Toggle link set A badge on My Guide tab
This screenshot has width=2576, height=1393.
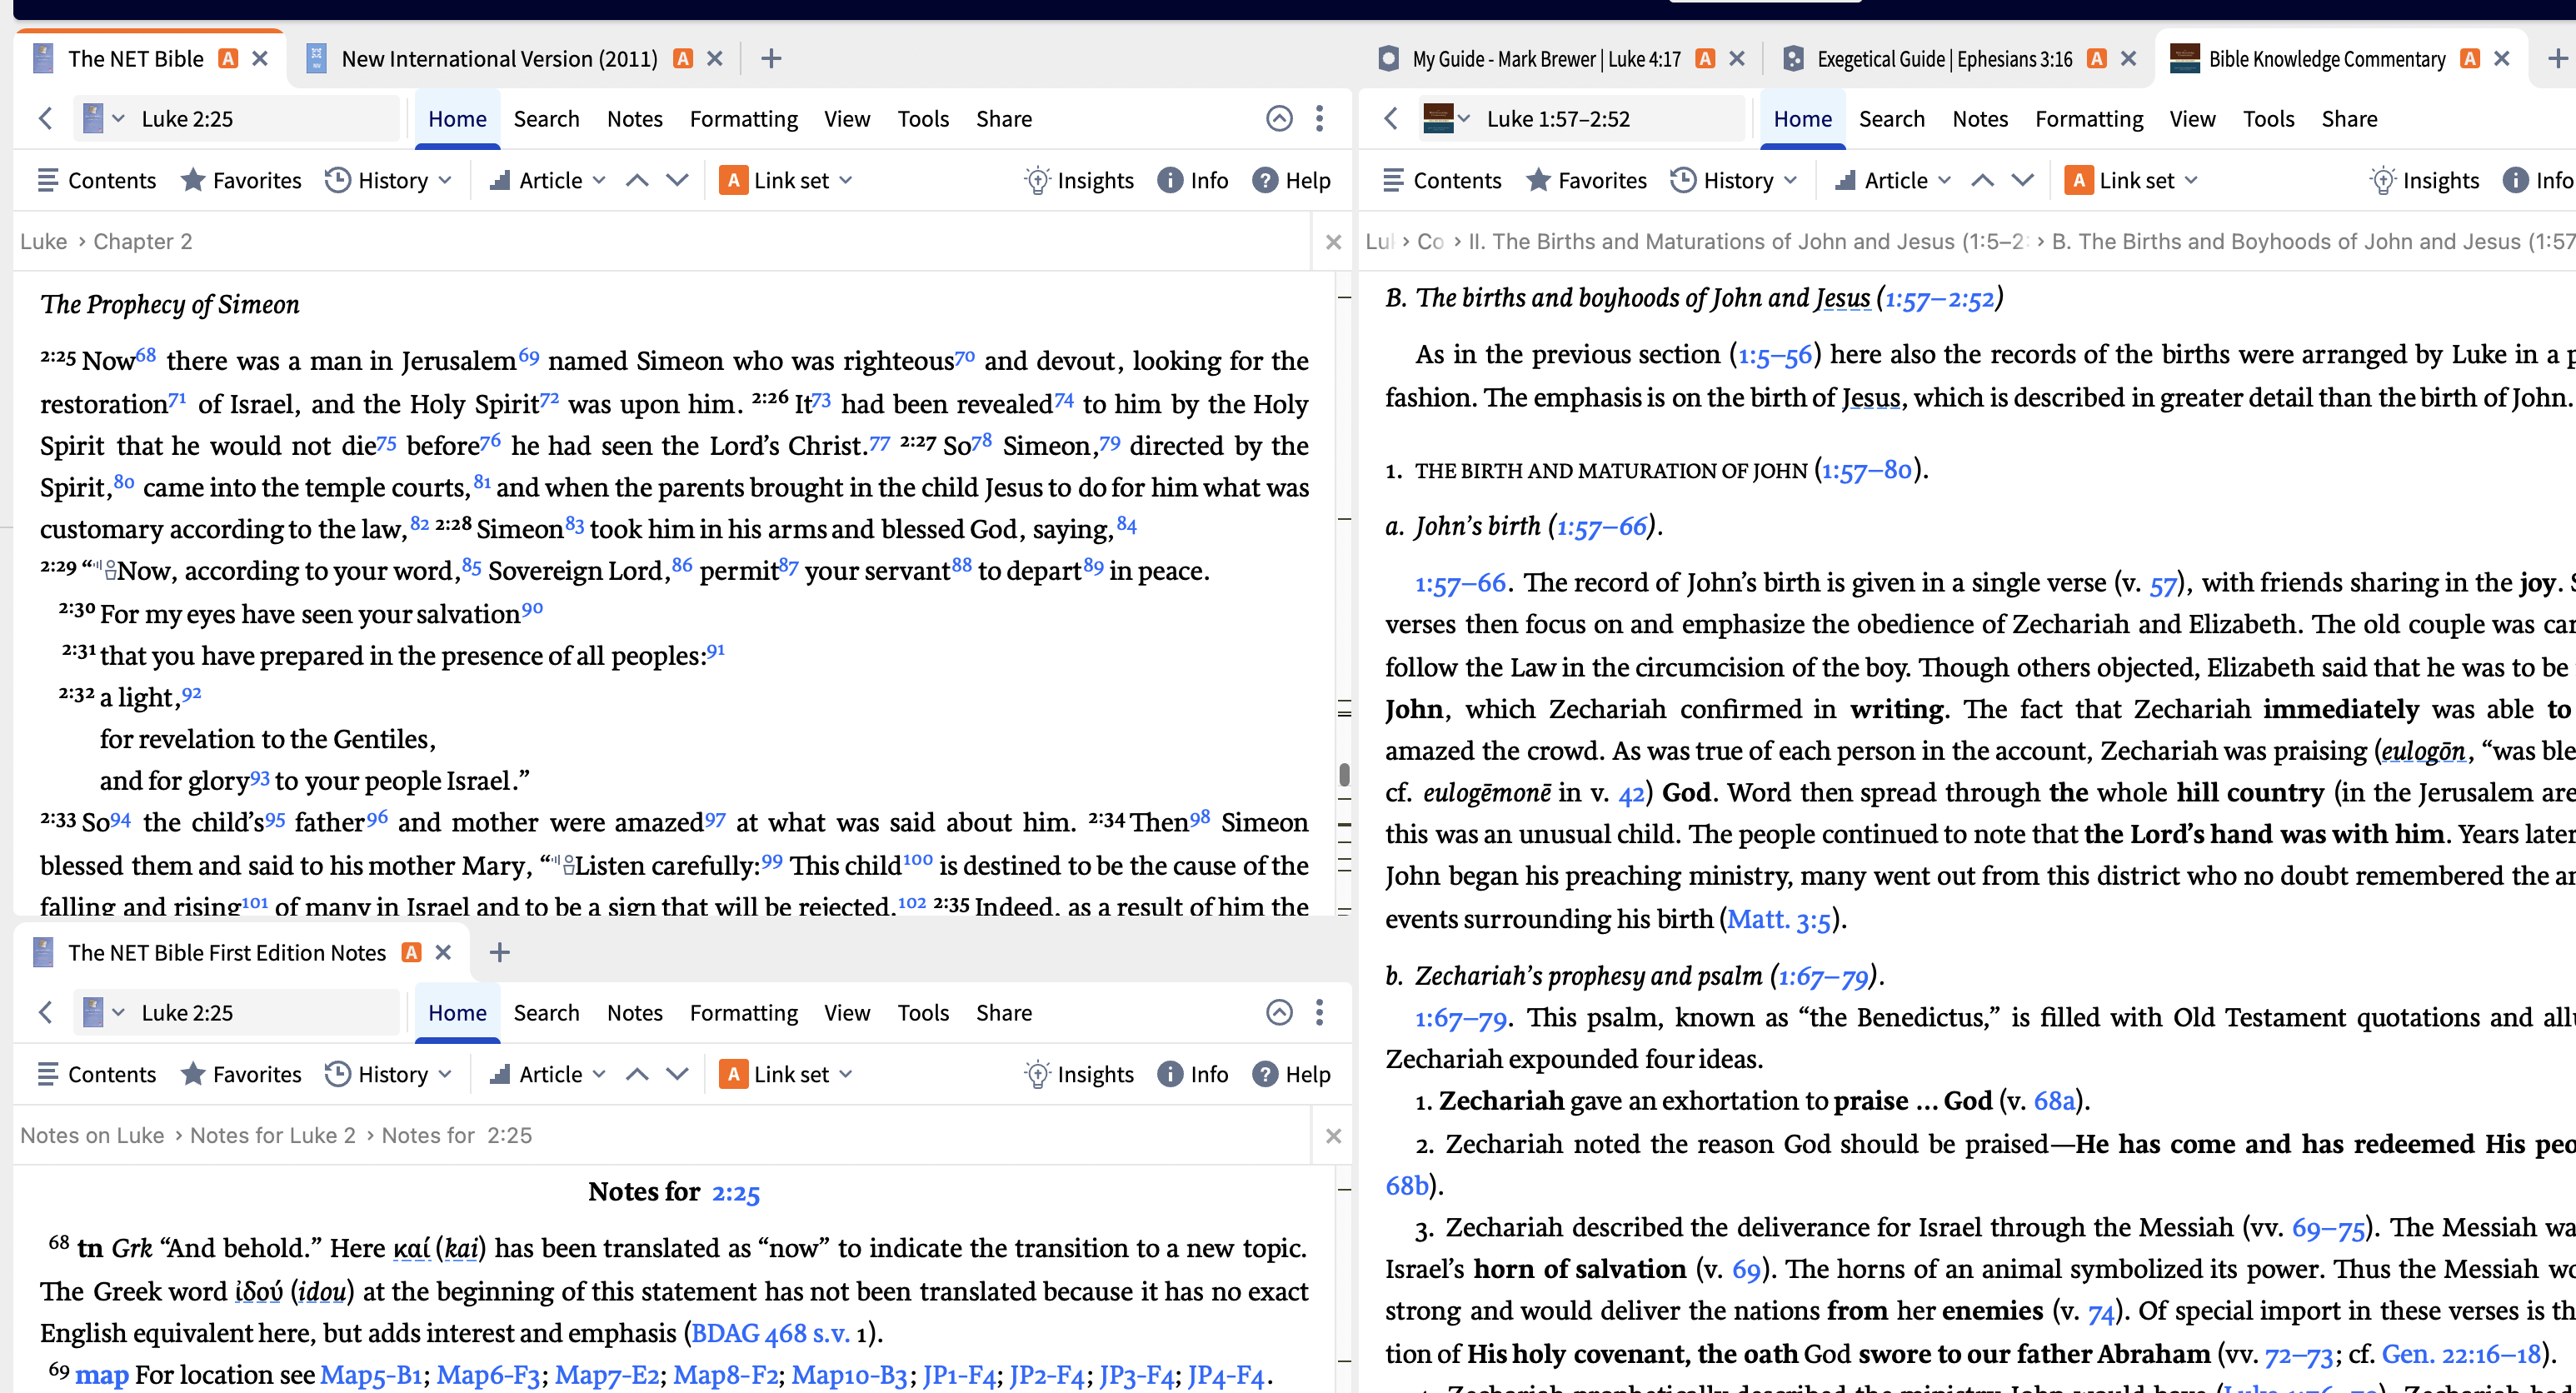[1705, 59]
